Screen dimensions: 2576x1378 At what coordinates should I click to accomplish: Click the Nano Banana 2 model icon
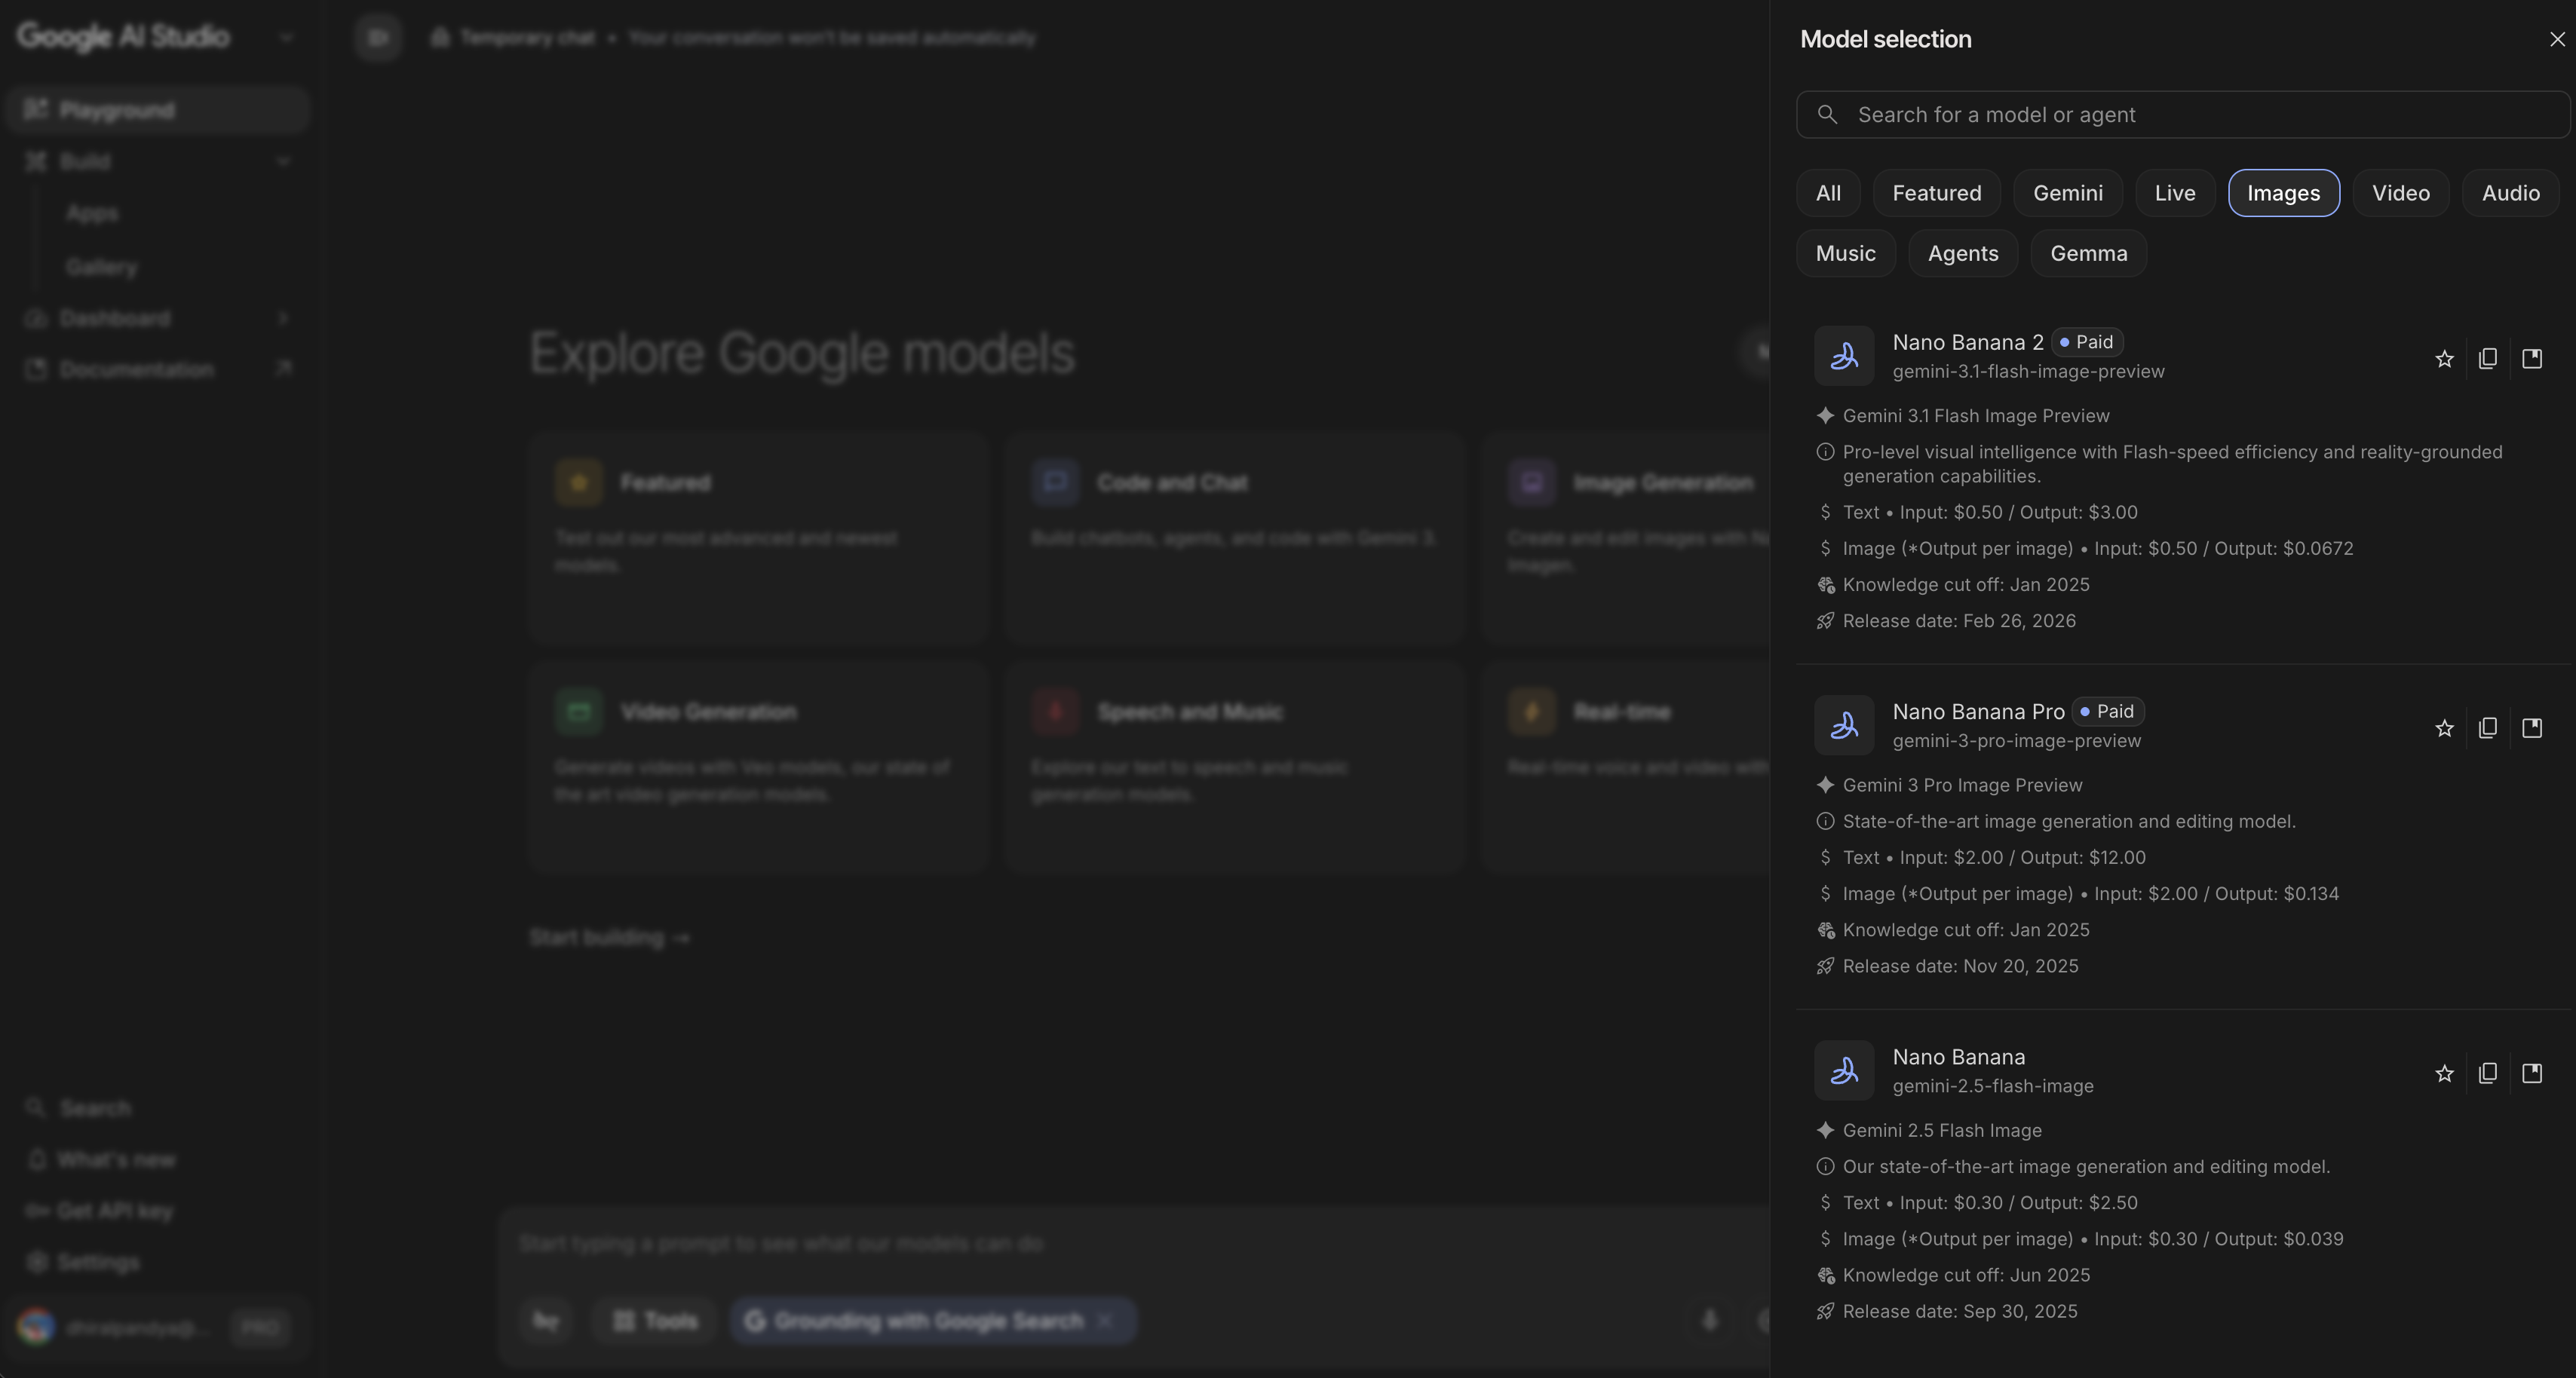point(1844,356)
